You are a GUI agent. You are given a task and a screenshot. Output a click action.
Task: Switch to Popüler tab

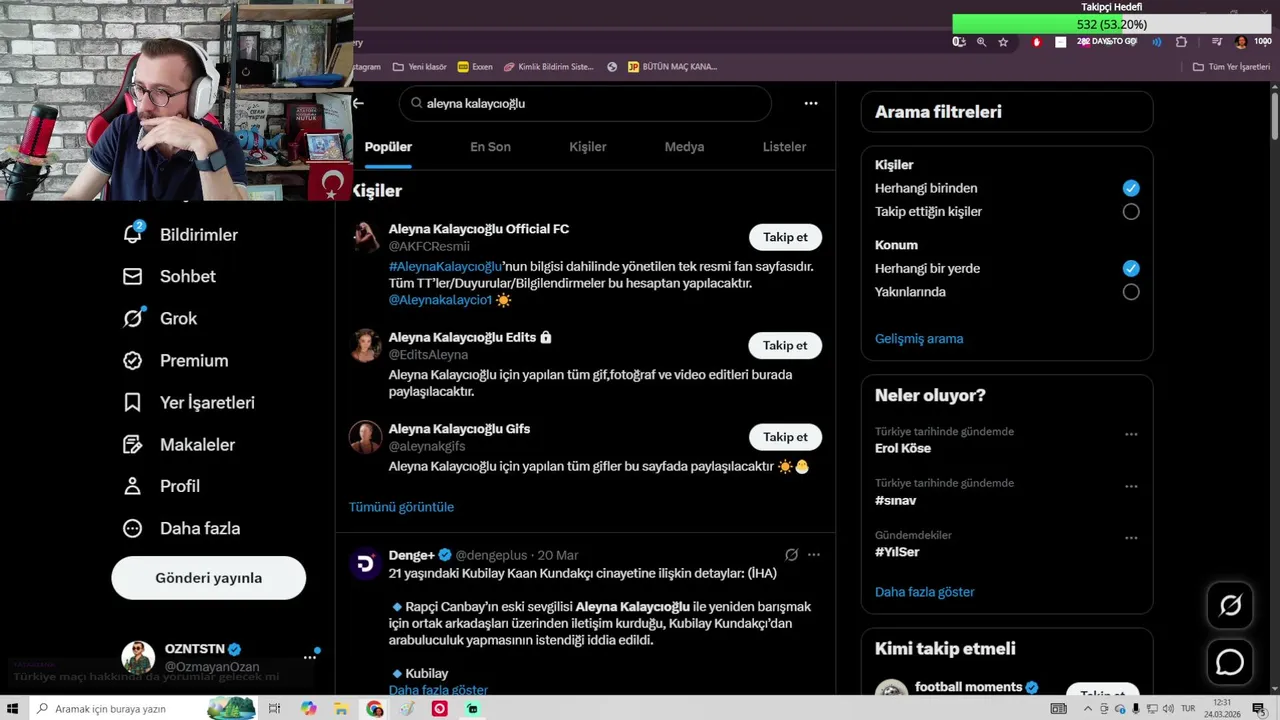pos(388,147)
